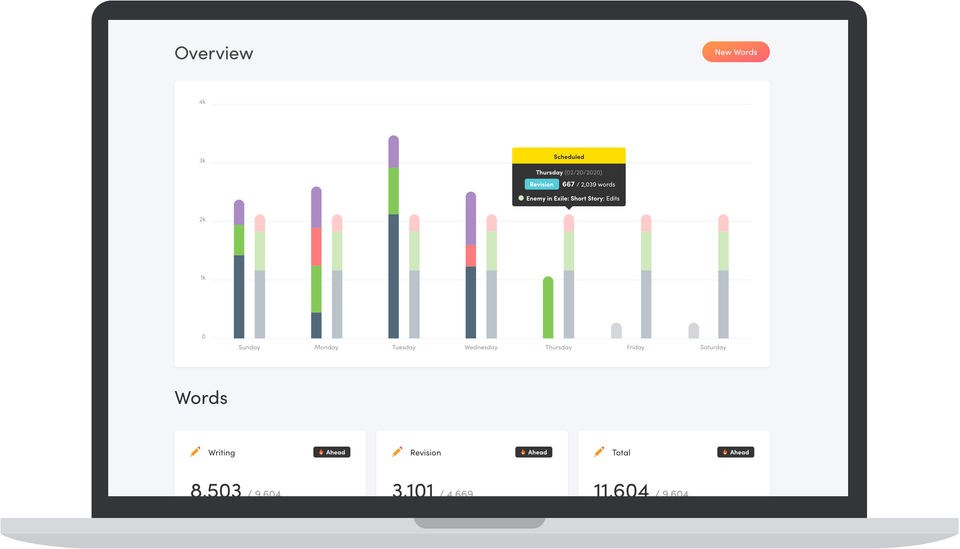This screenshot has width=960, height=549.
Task: Select Monday's red bar segment
Action: [316, 247]
